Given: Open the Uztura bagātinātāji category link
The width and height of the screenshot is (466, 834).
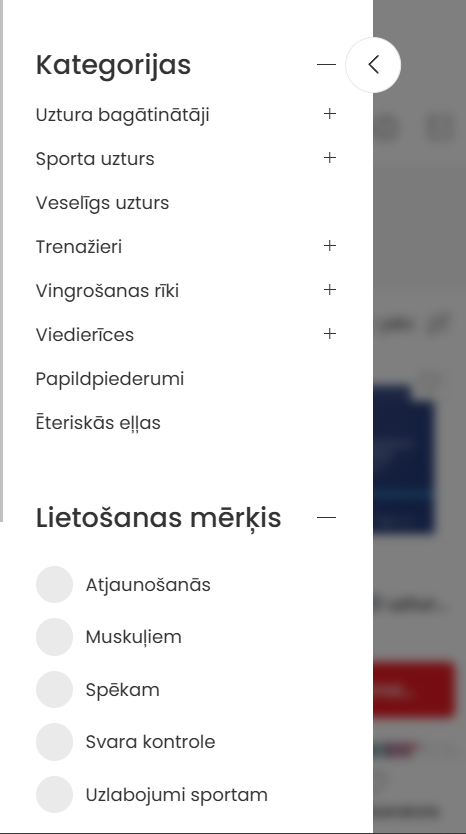Looking at the screenshot, I should tap(122, 115).
